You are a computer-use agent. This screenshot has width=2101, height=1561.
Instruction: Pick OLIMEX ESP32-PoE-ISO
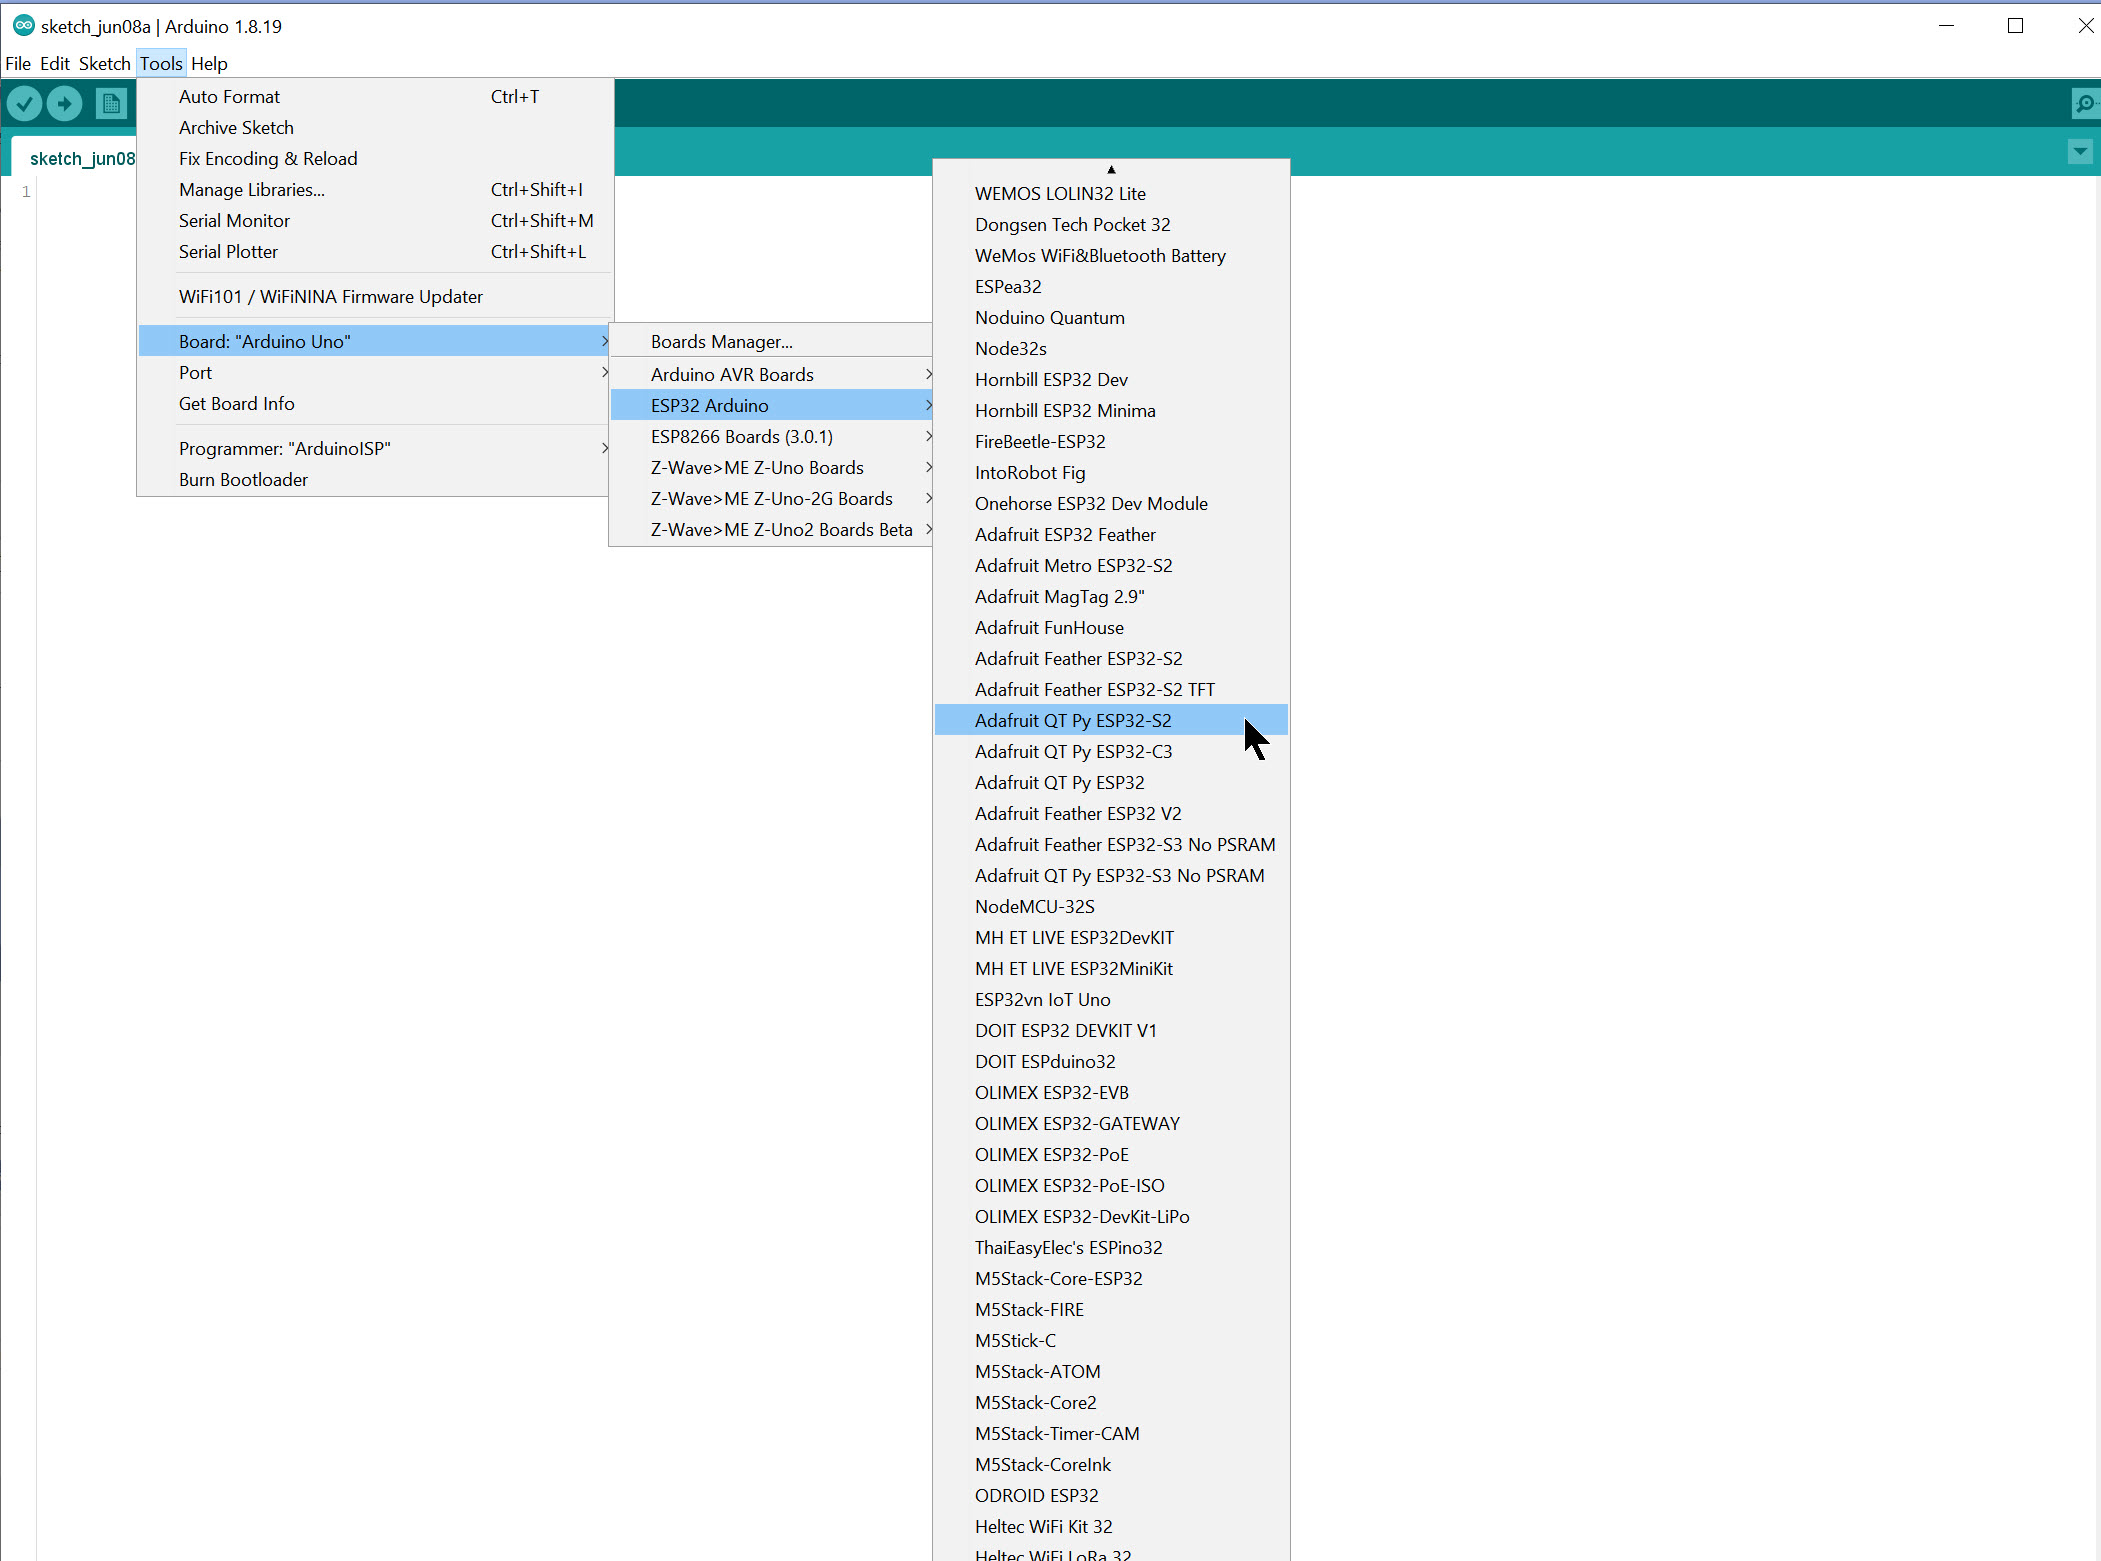tap(1111, 1186)
